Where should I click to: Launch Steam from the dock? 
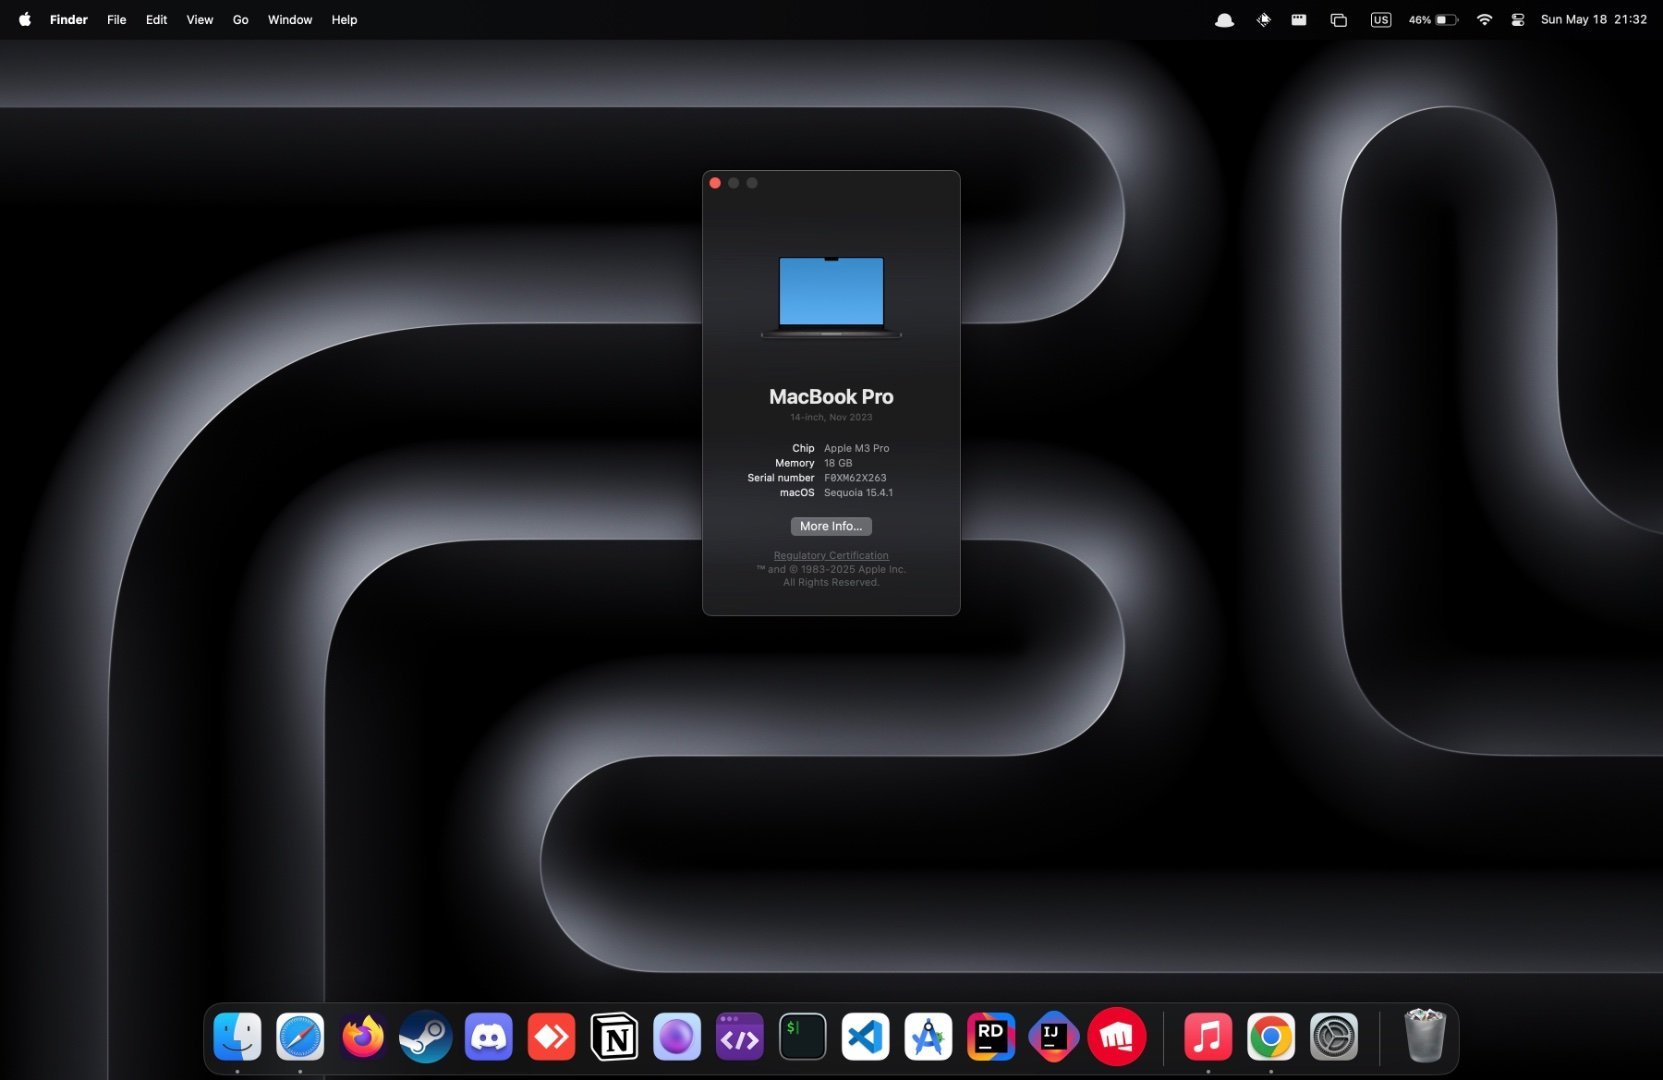point(426,1037)
